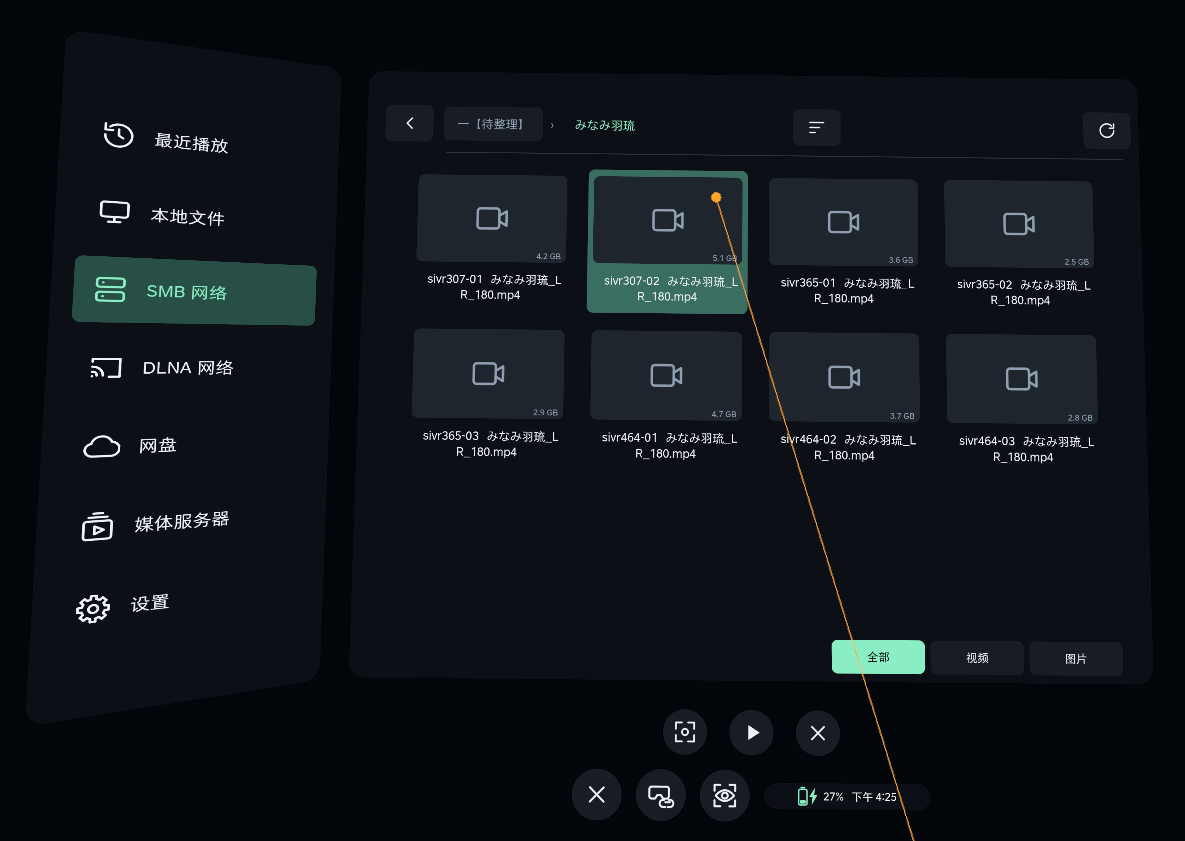Click the X button beside the screen-mirroring icon
The image size is (1185, 841).
596,795
